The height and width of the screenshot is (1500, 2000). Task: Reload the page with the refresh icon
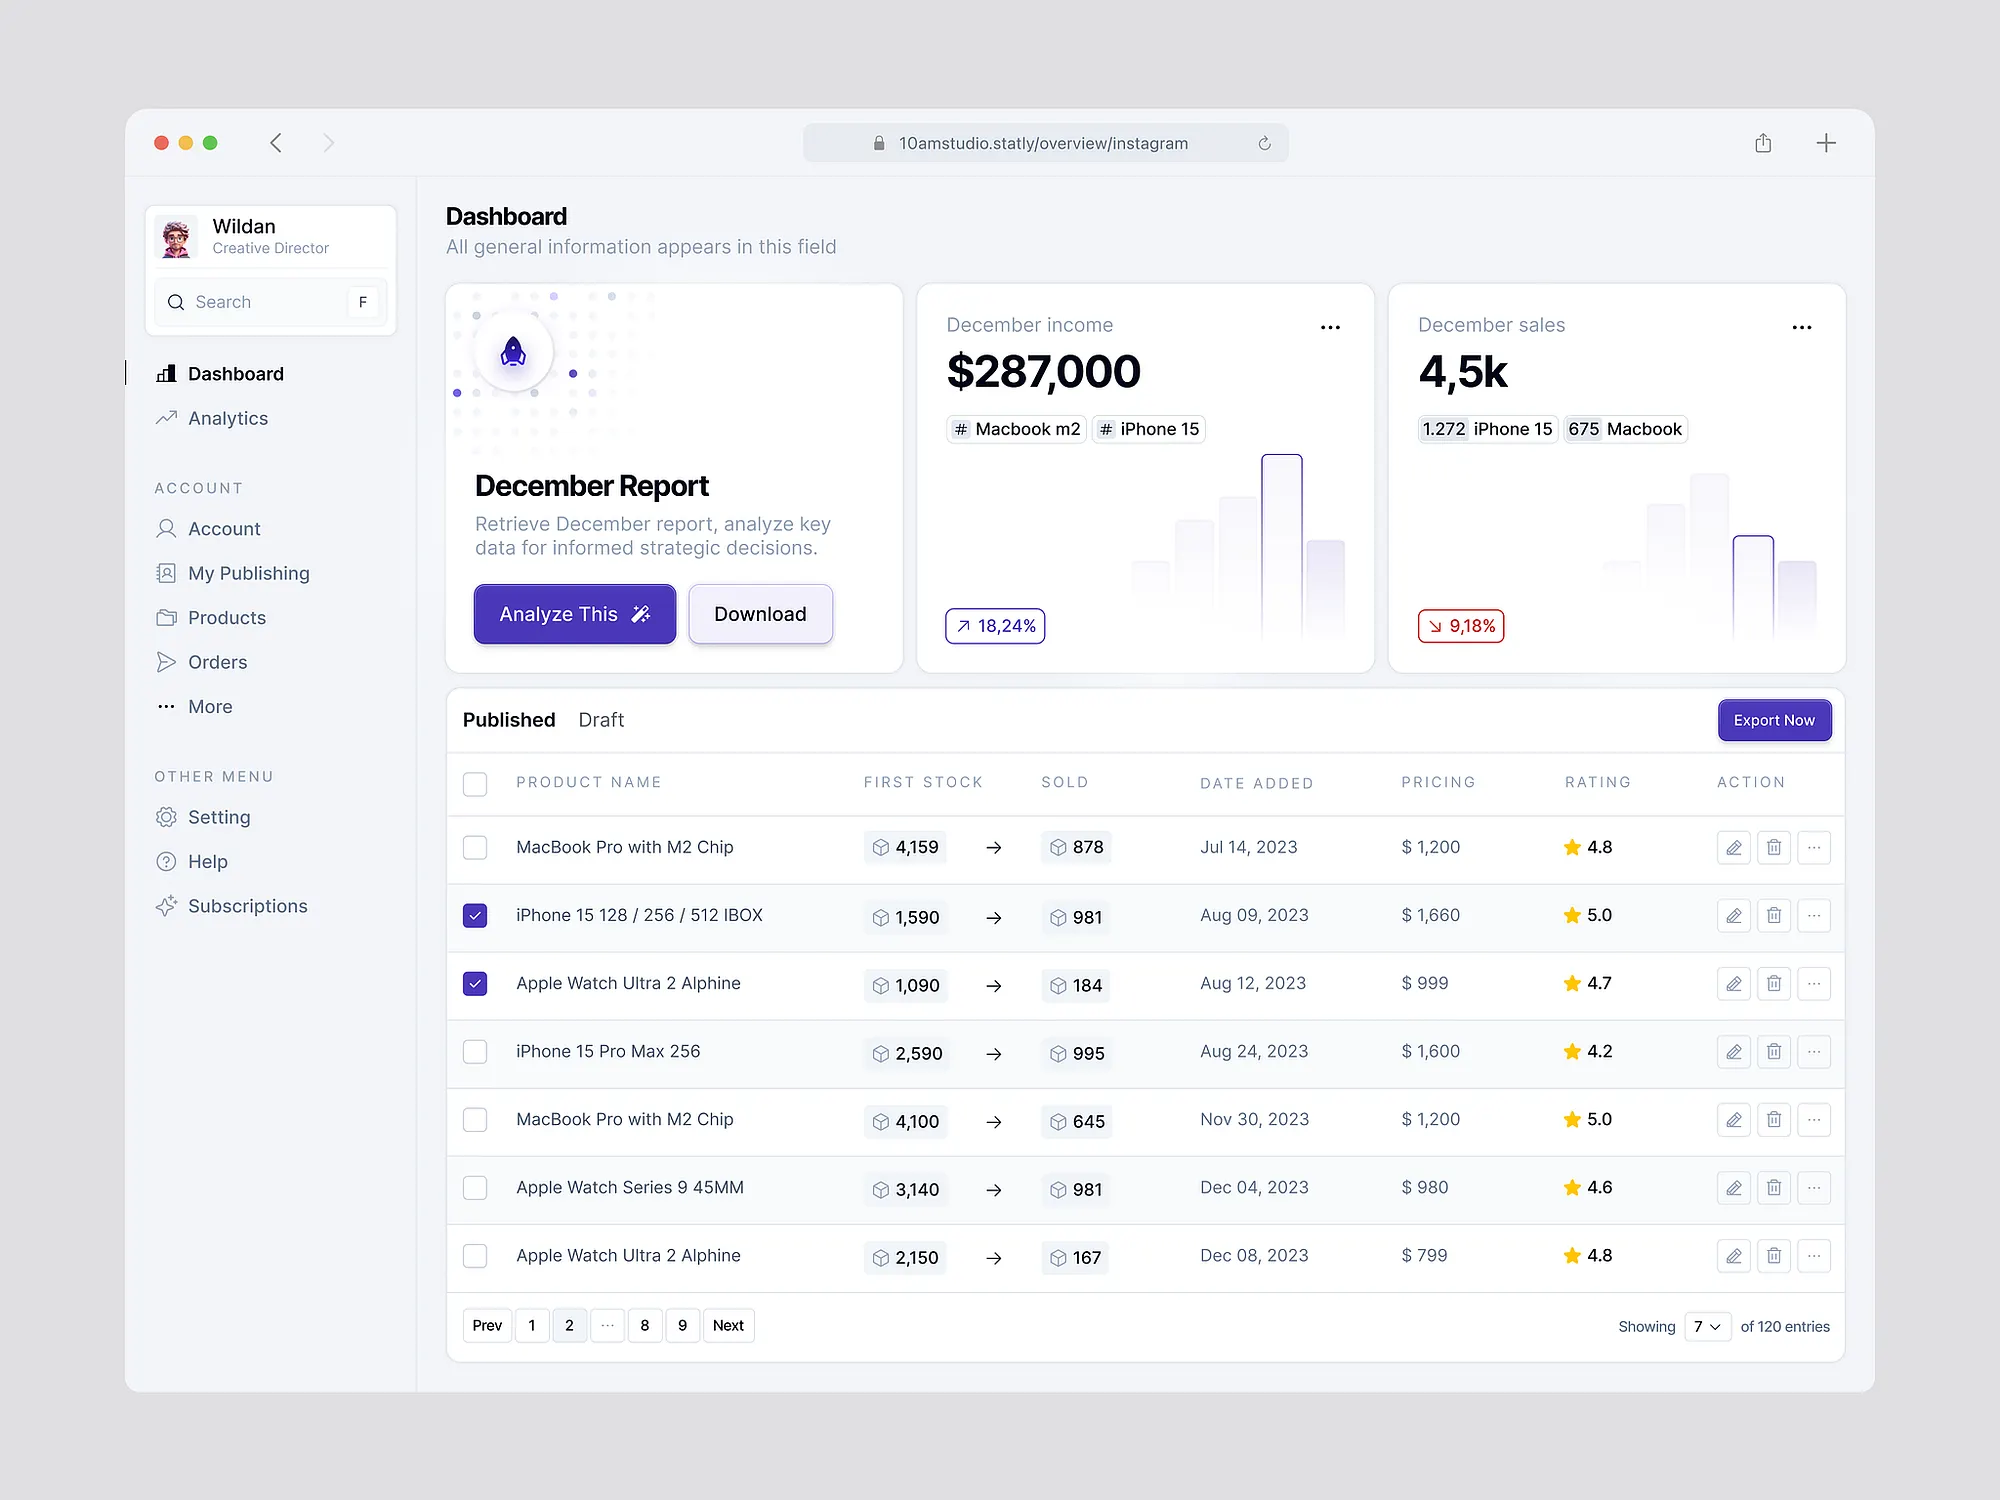[x=1264, y=143]
